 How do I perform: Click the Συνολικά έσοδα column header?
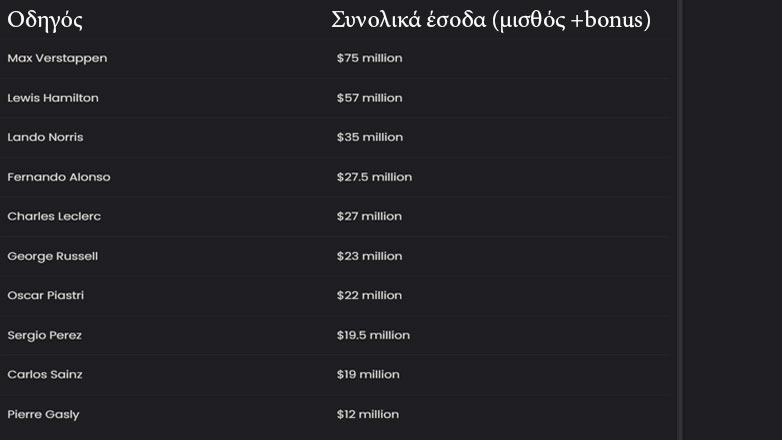[491, 20]
